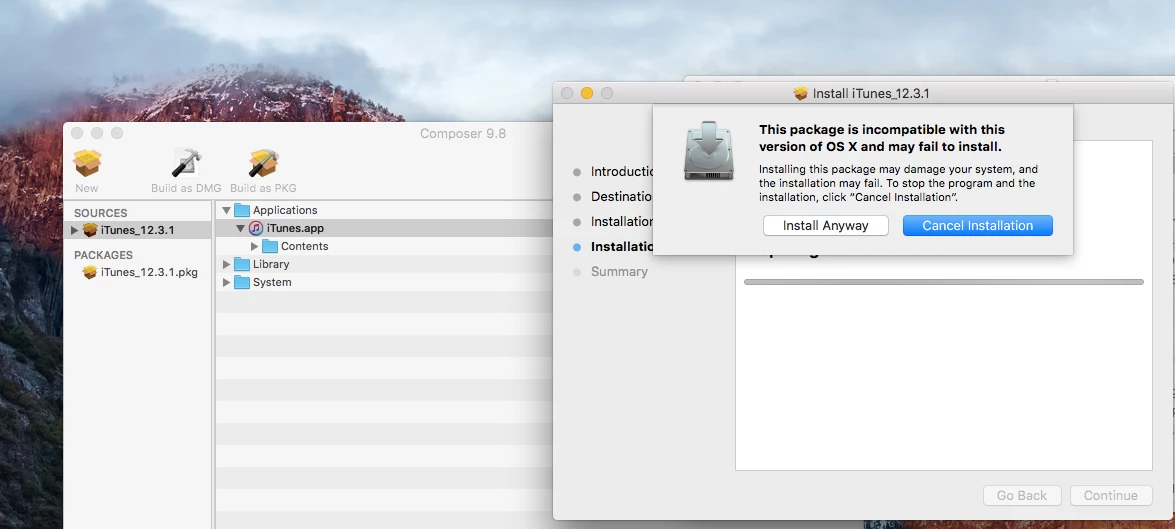Click the Library label in file tree
This screenshot has height=529, width=1175.
[271, 264]
